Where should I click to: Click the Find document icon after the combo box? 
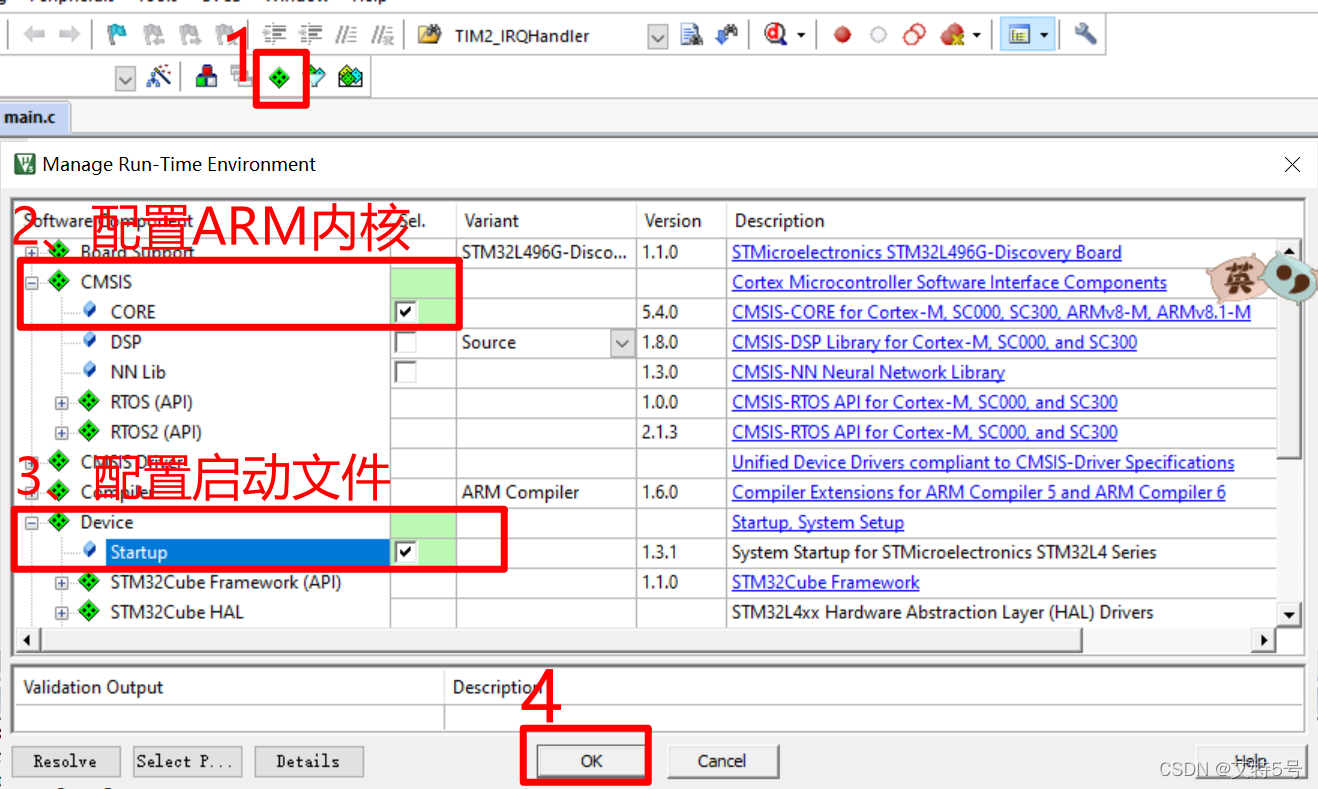tap(691, 35)
